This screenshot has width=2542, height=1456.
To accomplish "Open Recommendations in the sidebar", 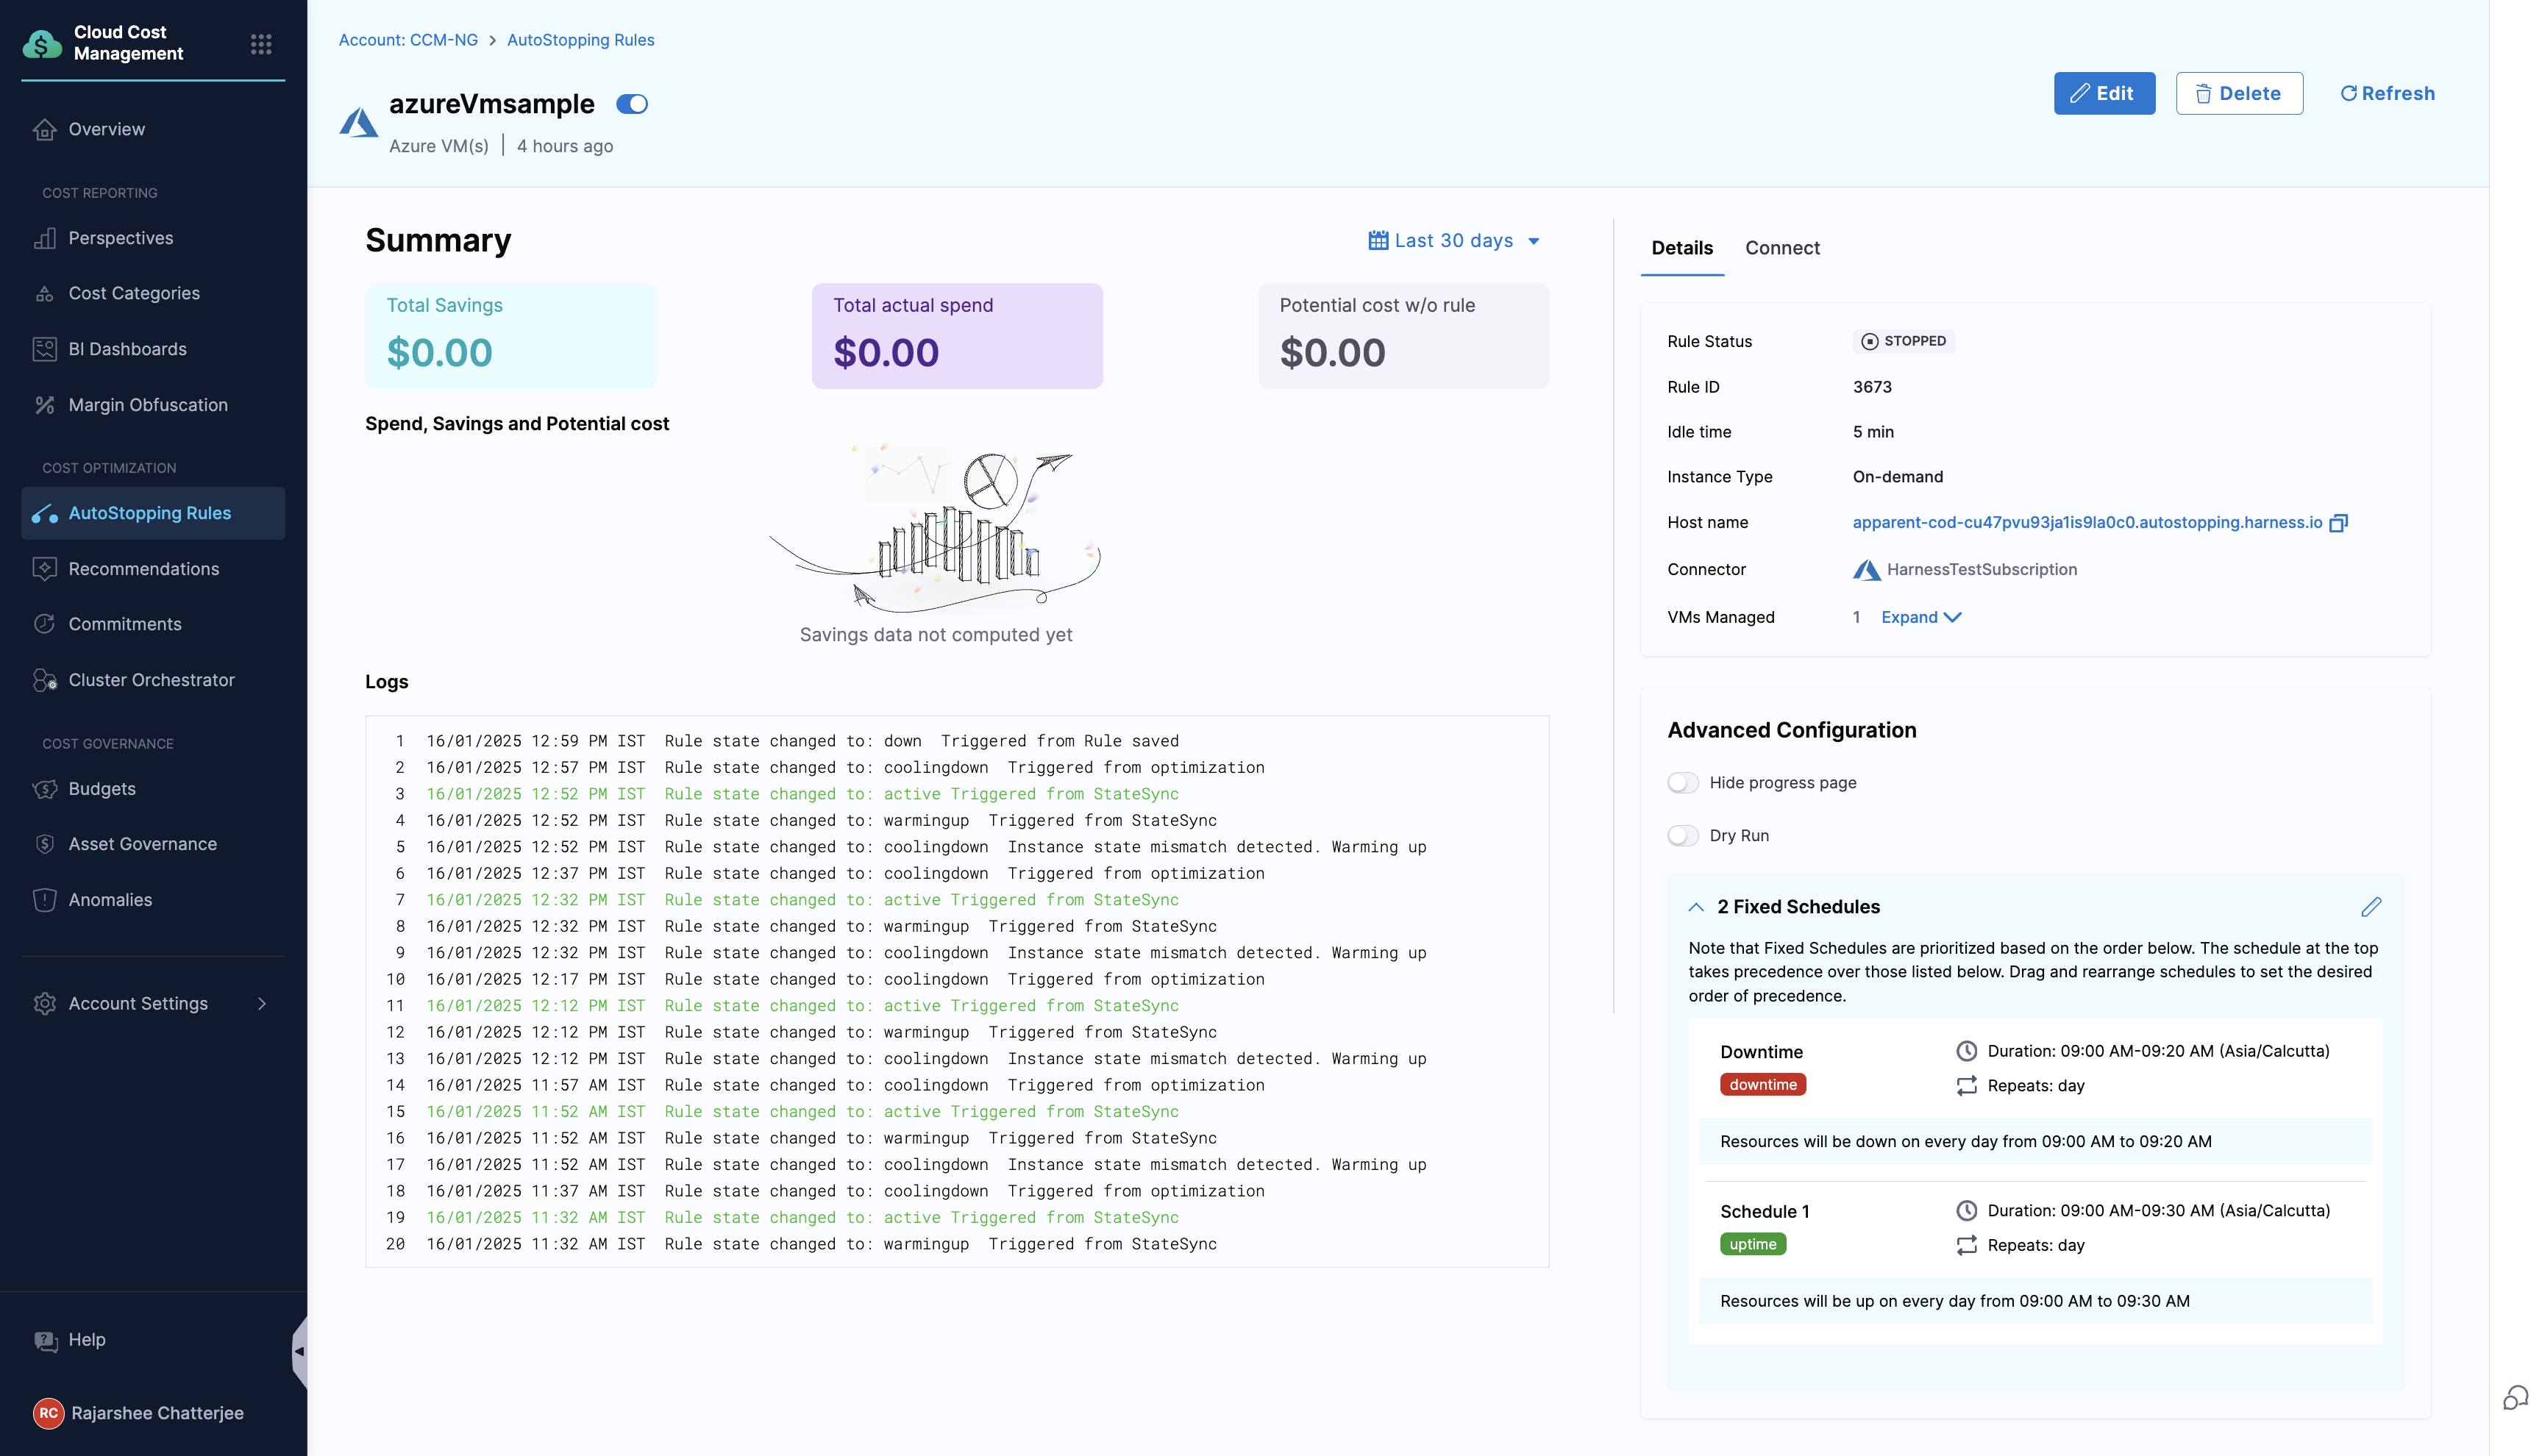I will (143, 569).
